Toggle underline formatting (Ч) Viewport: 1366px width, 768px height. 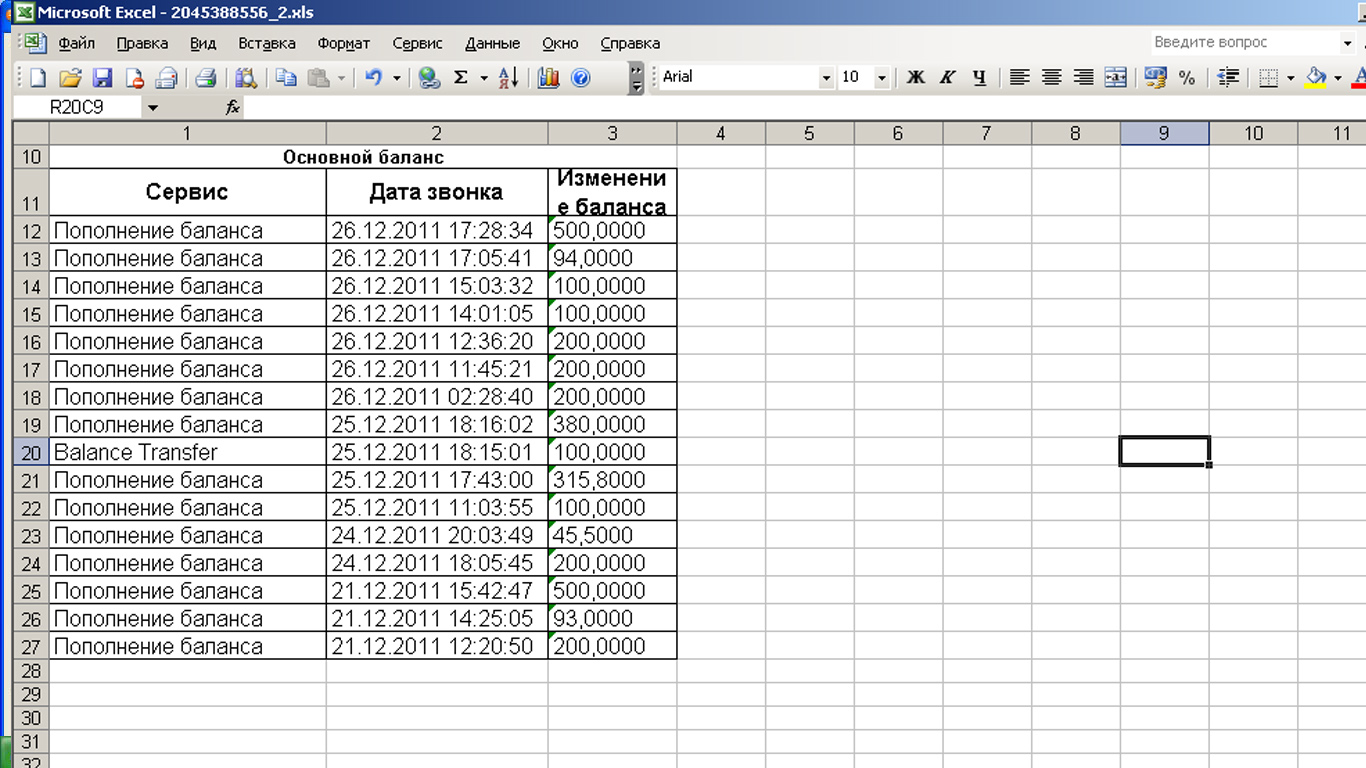[x=979, y=78]
